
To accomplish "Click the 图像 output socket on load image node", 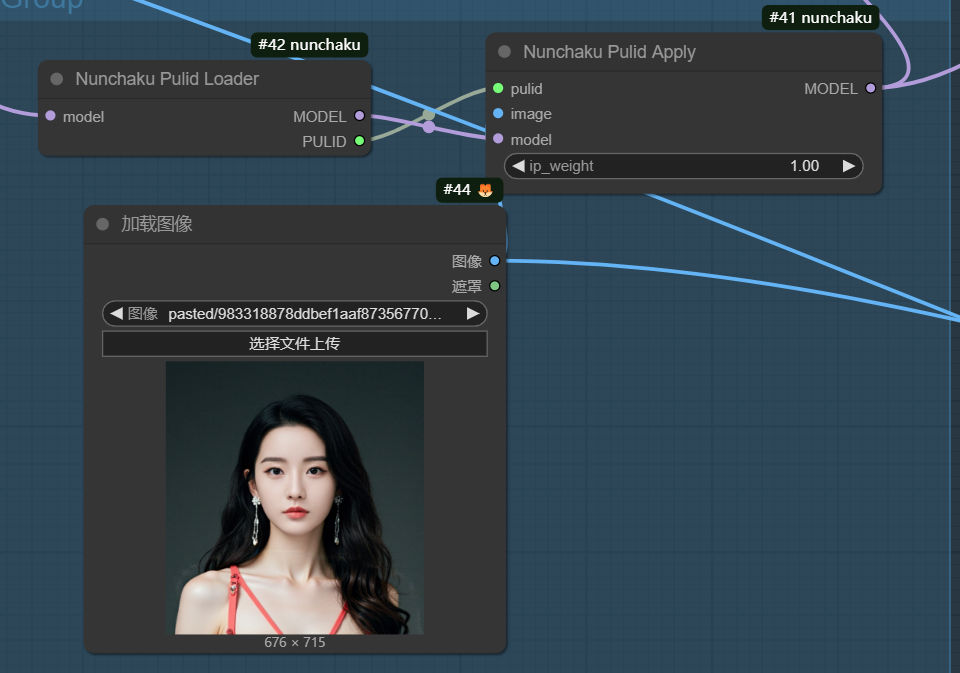I will [495, 261].
